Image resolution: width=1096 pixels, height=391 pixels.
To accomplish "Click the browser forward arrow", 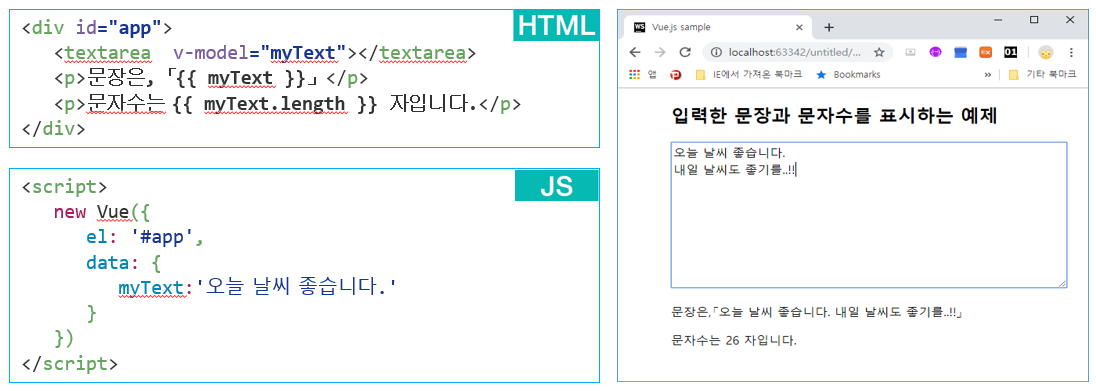I will (660, 52).
